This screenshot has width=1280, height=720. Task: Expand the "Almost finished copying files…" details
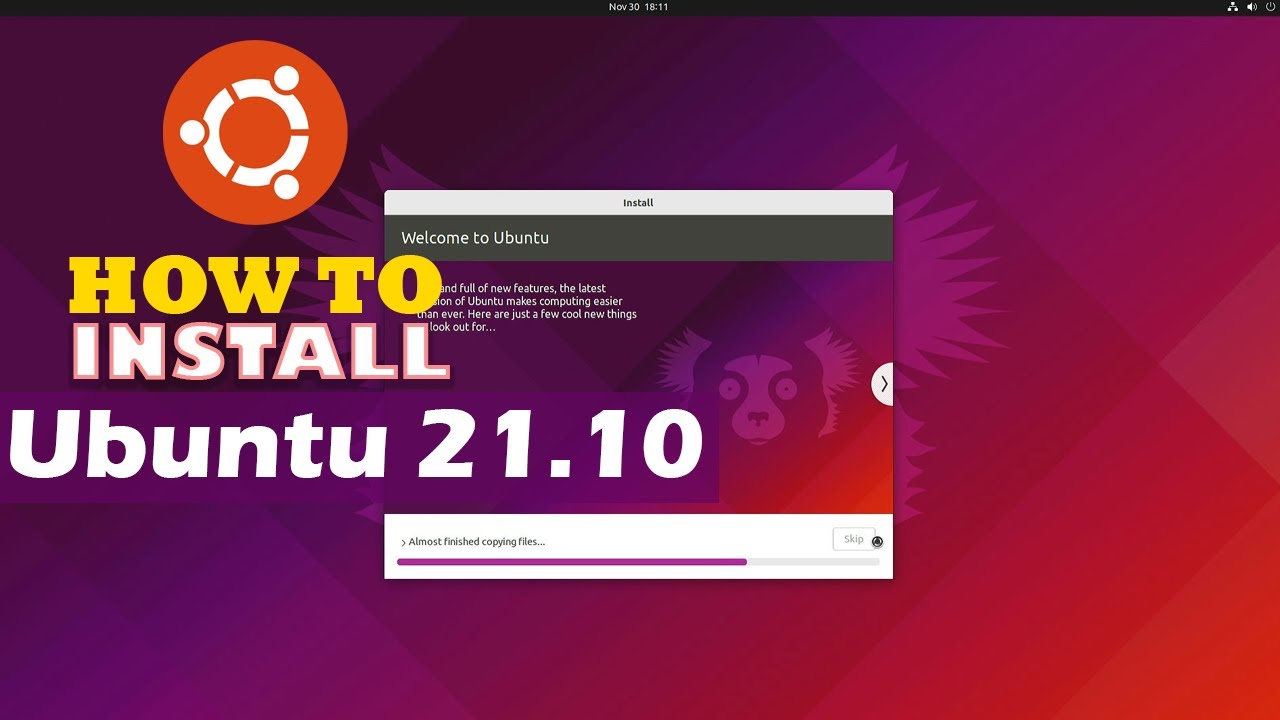click(x=473, y=542)
